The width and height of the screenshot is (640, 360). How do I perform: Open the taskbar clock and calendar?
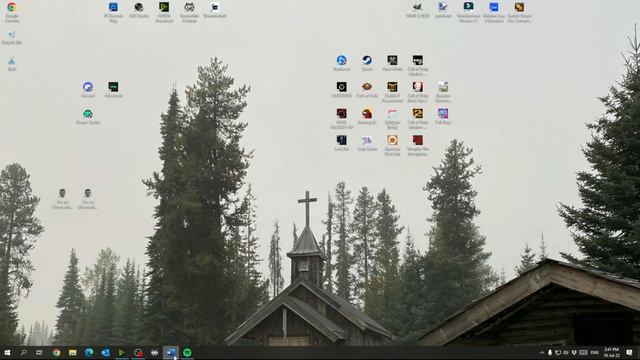[x=611, y=353]
